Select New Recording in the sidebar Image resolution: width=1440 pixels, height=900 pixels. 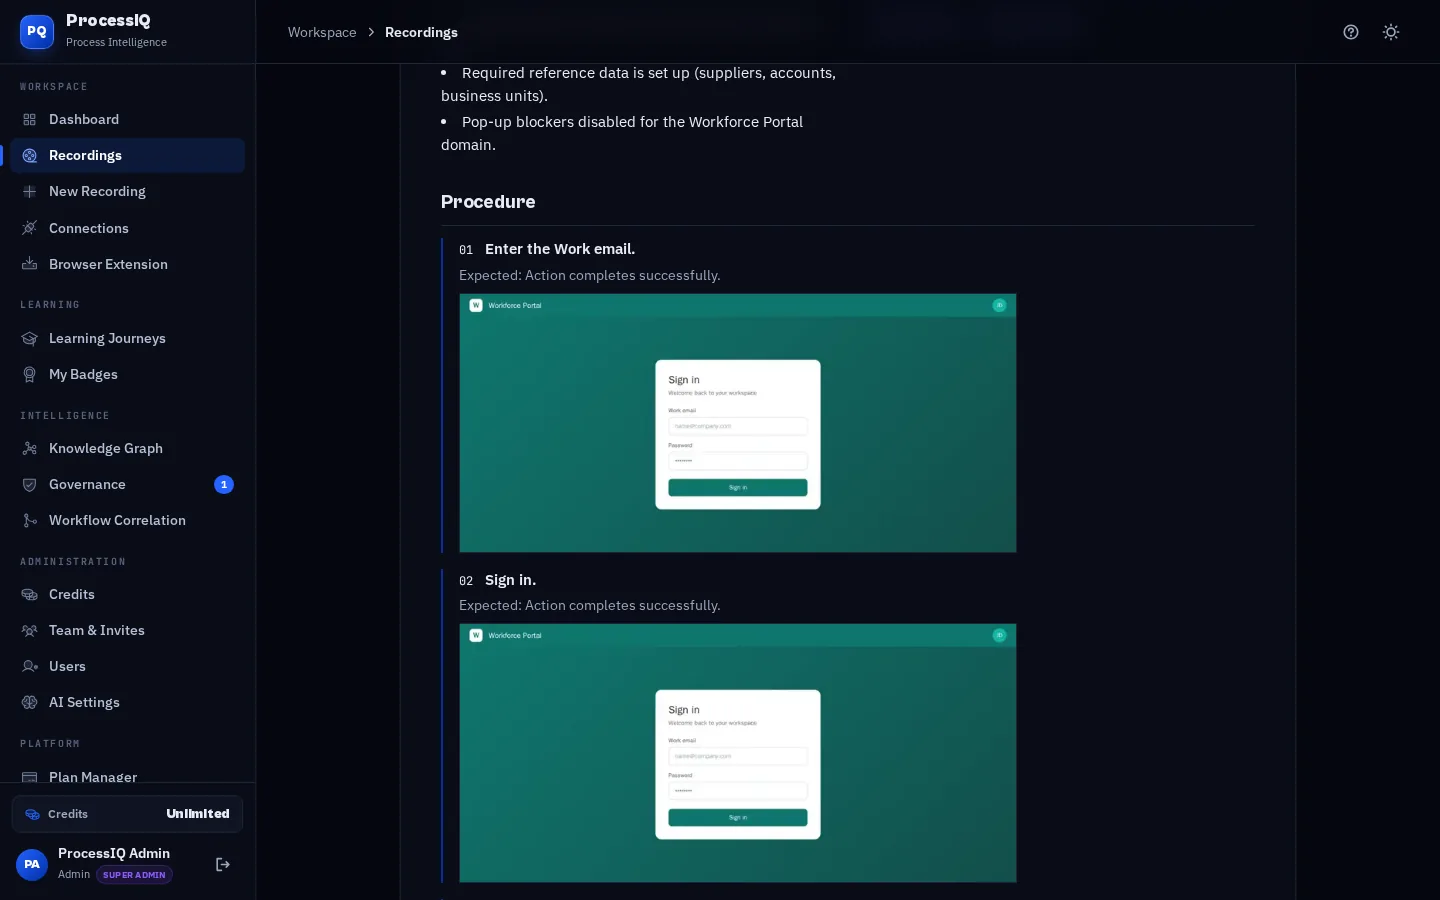click(127, 192)
